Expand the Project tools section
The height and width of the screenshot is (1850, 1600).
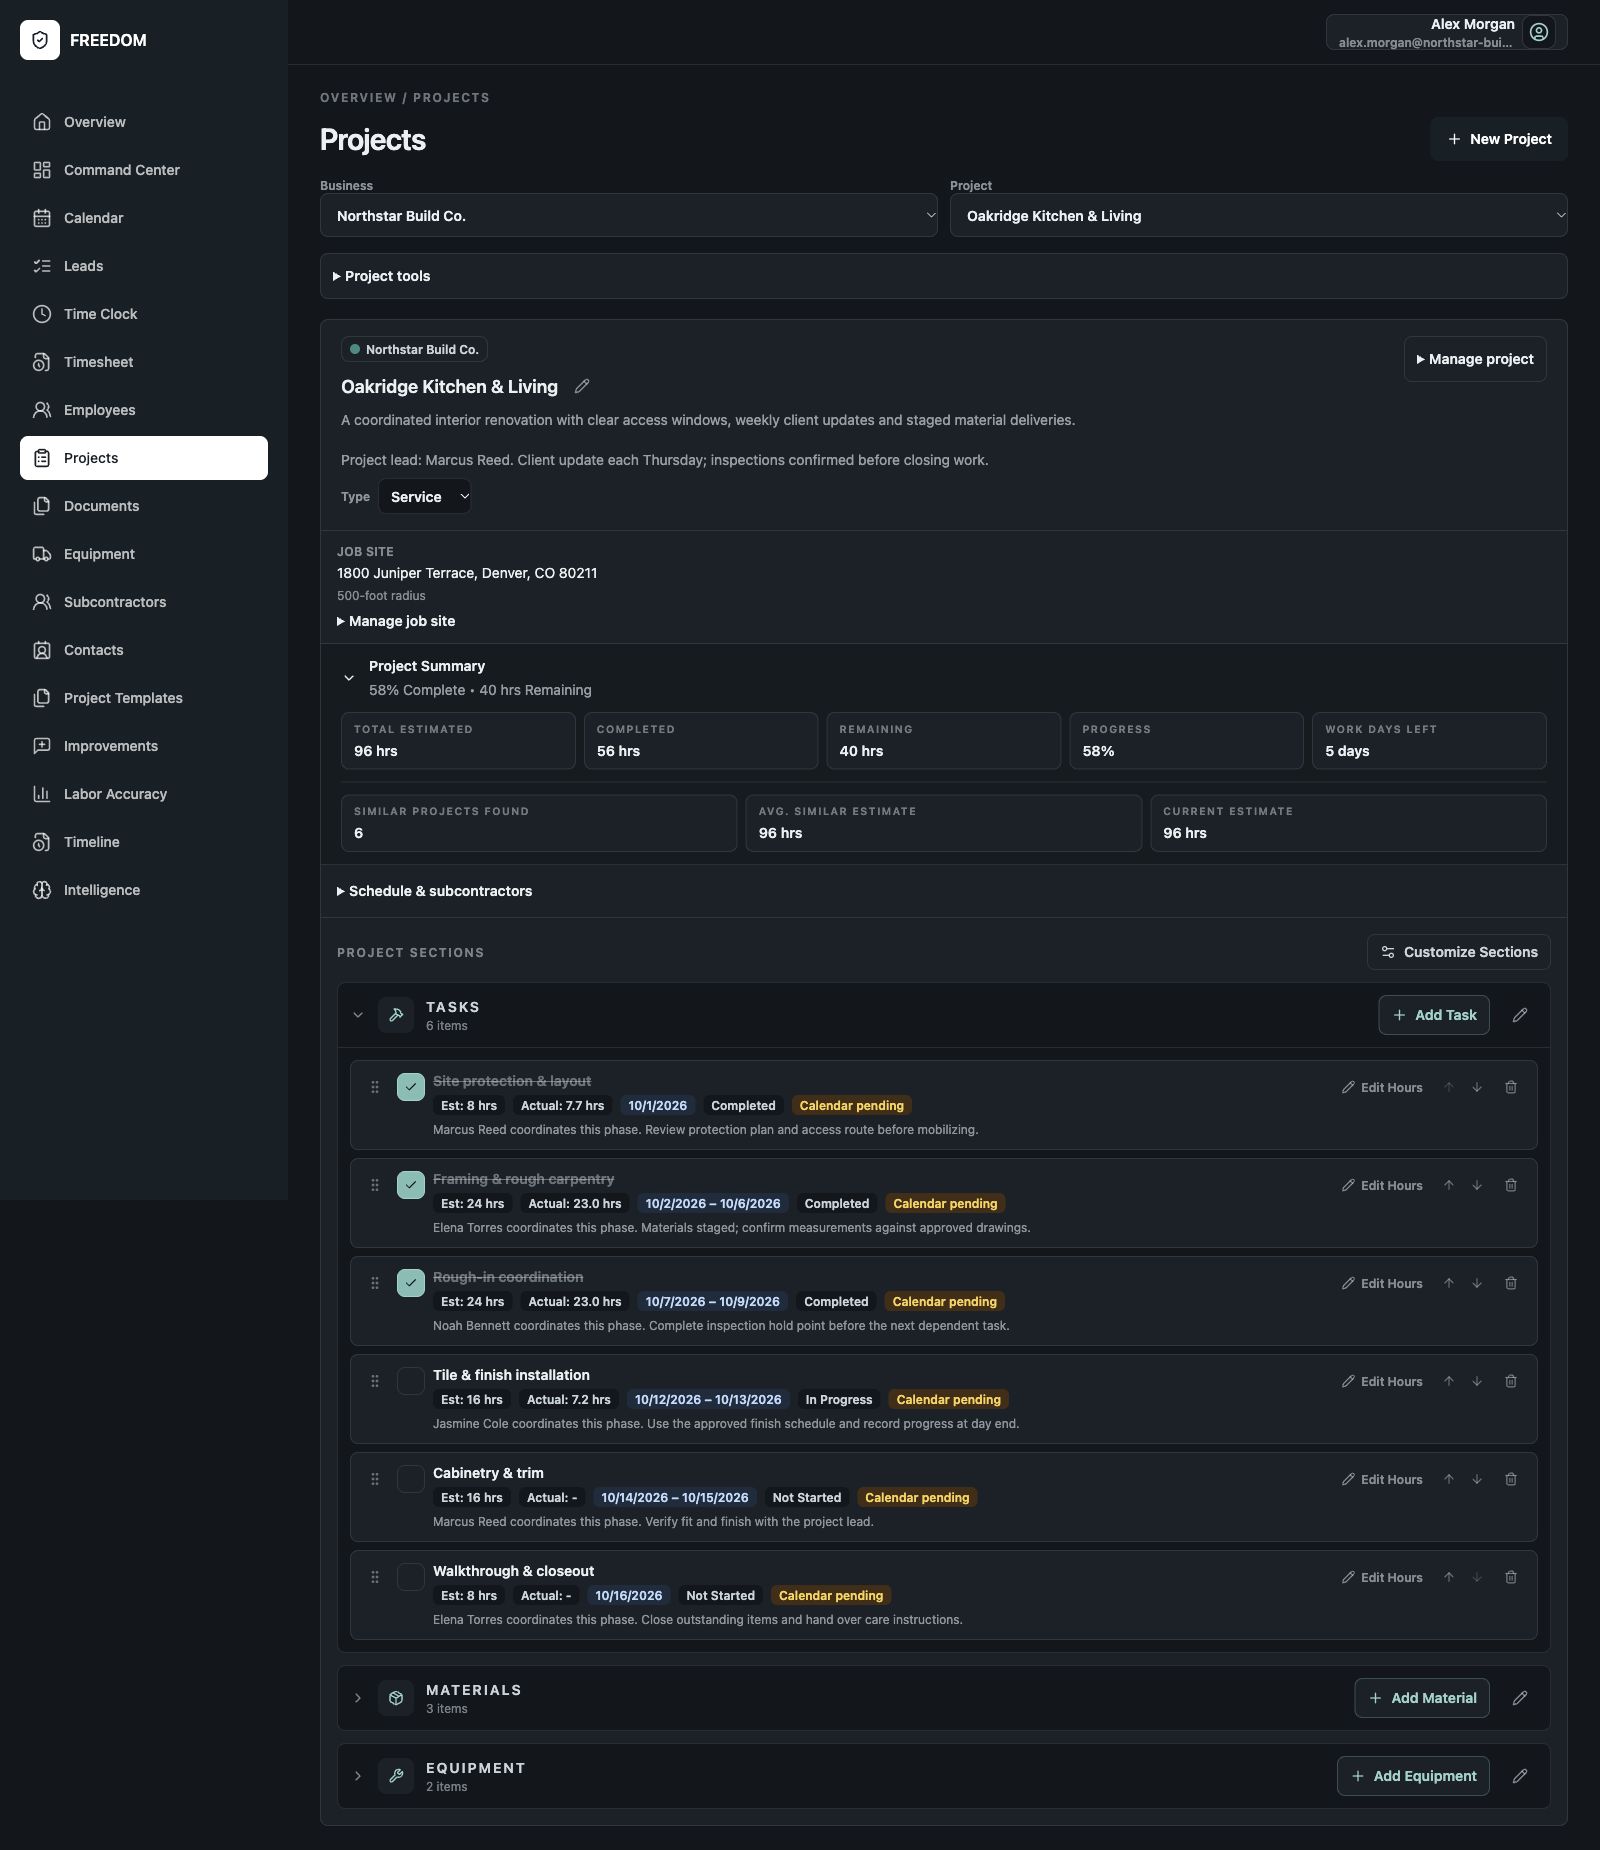(943, 276)
